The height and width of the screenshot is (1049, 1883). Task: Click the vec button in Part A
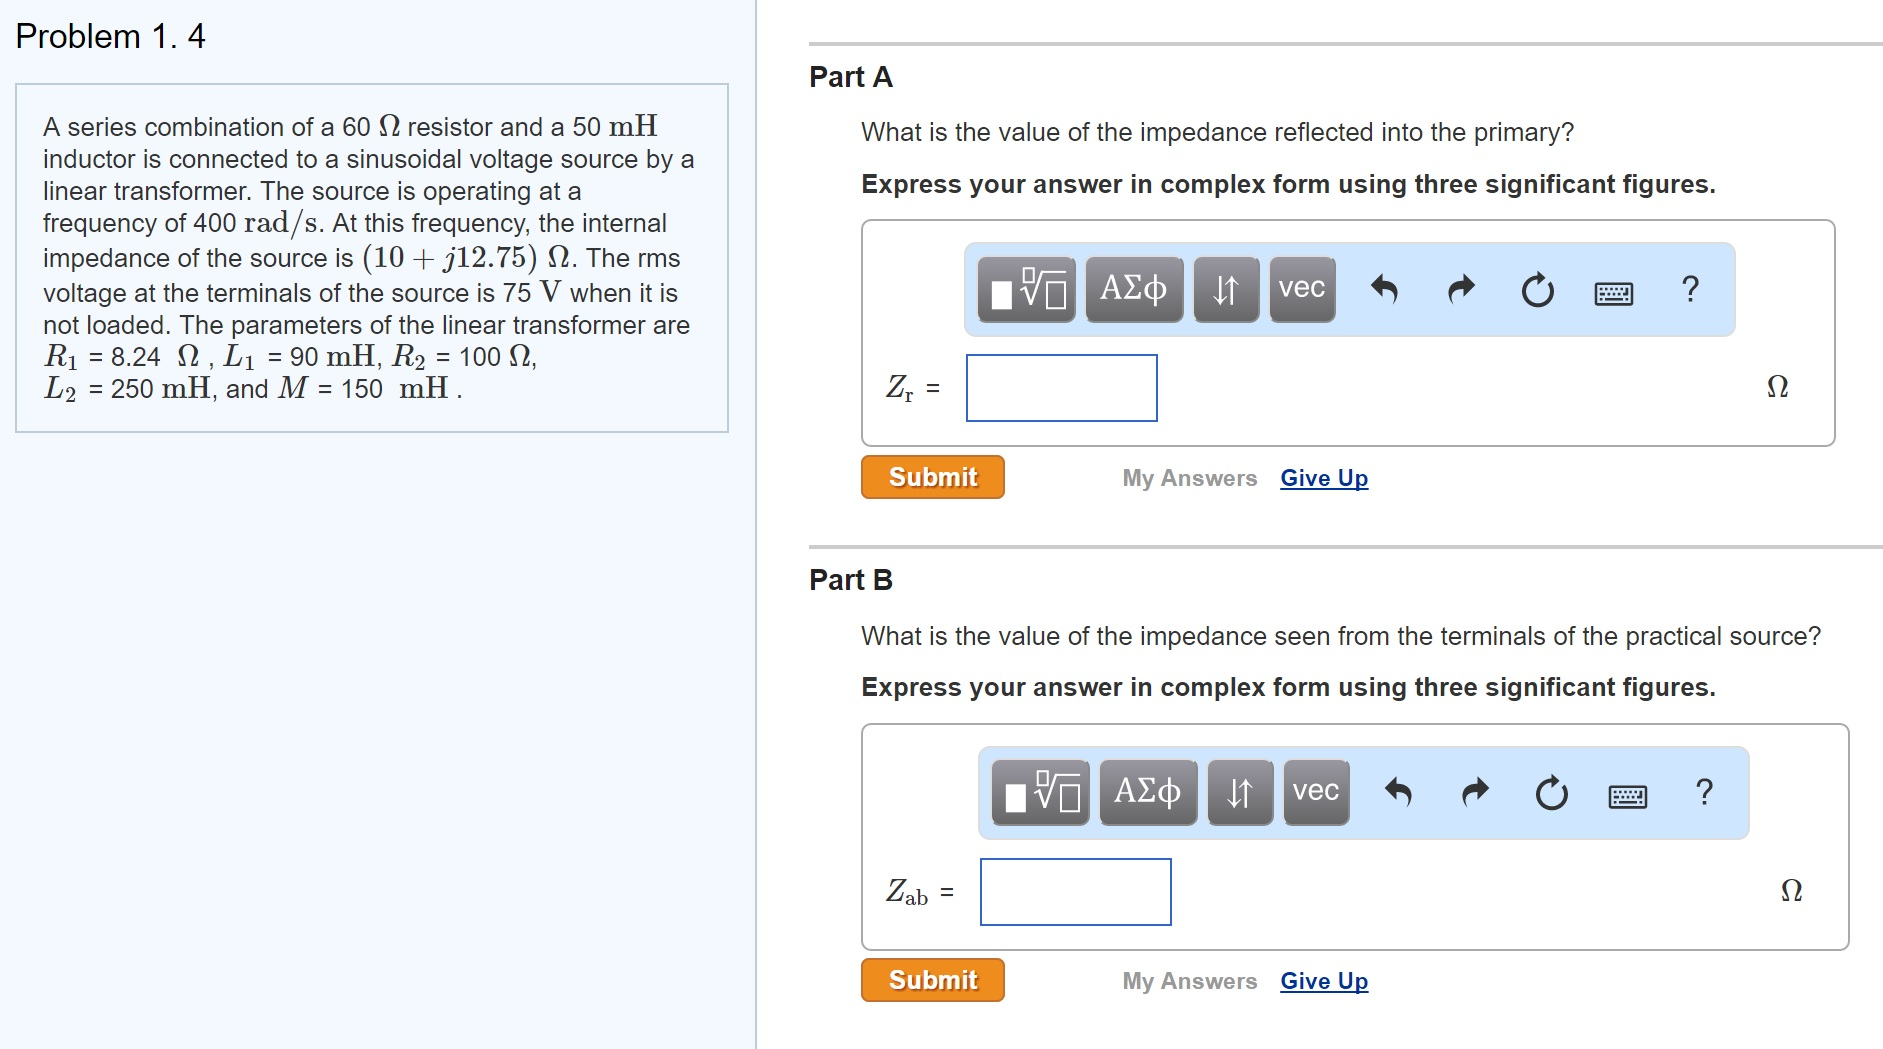point(1301,290)
